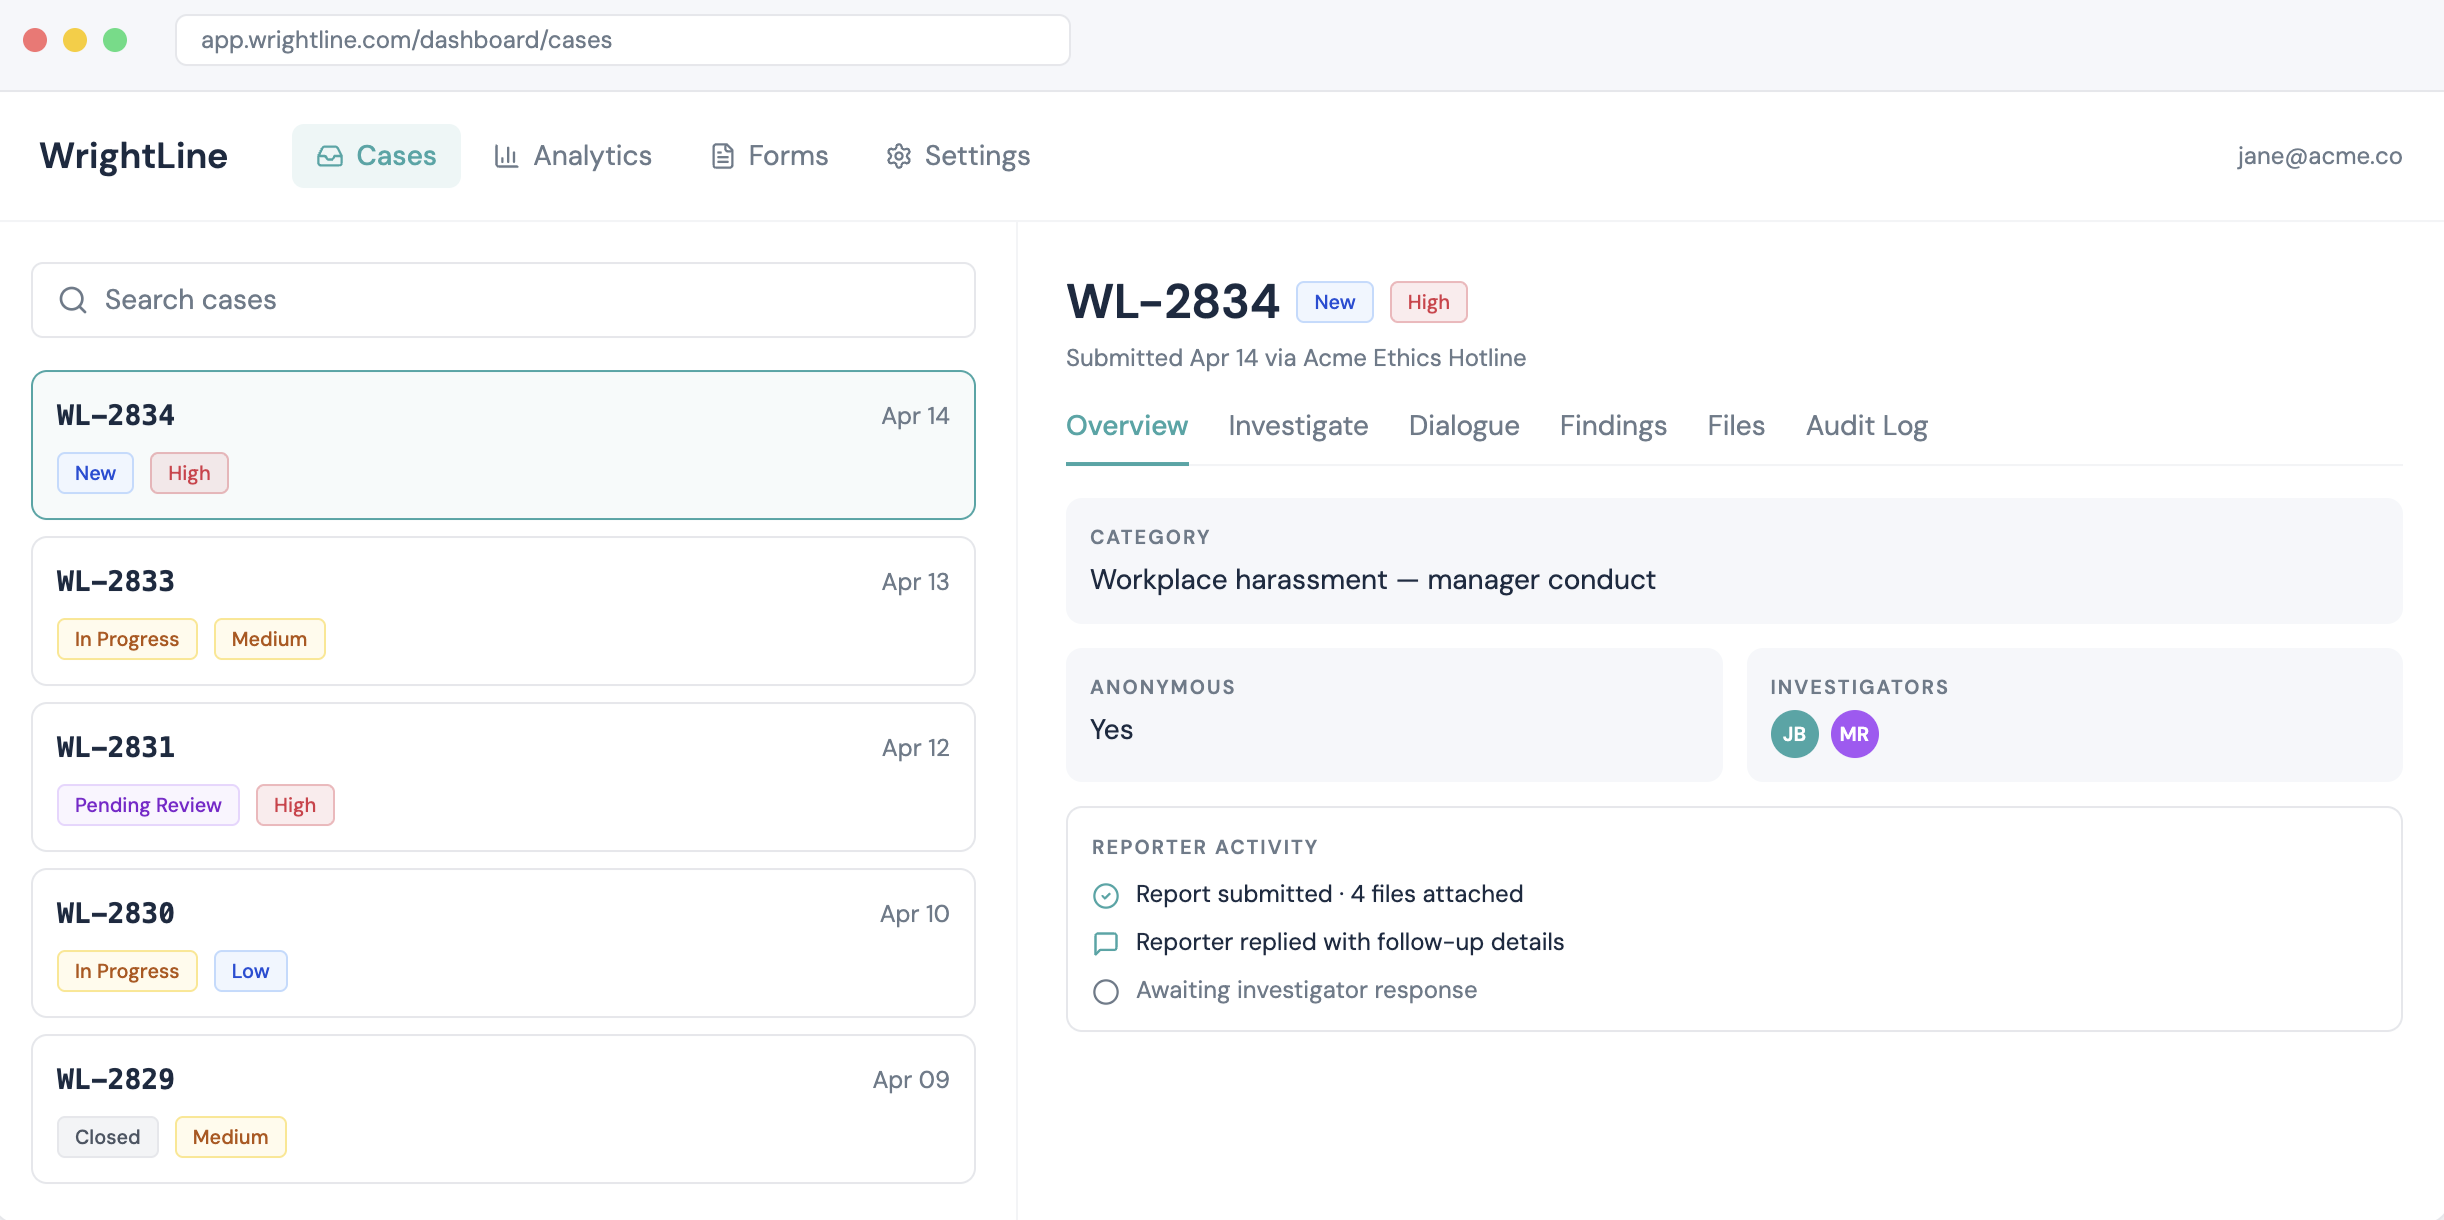
Task: Click the REPORTER ACTIVITY section label
Action: point(1205,847)
